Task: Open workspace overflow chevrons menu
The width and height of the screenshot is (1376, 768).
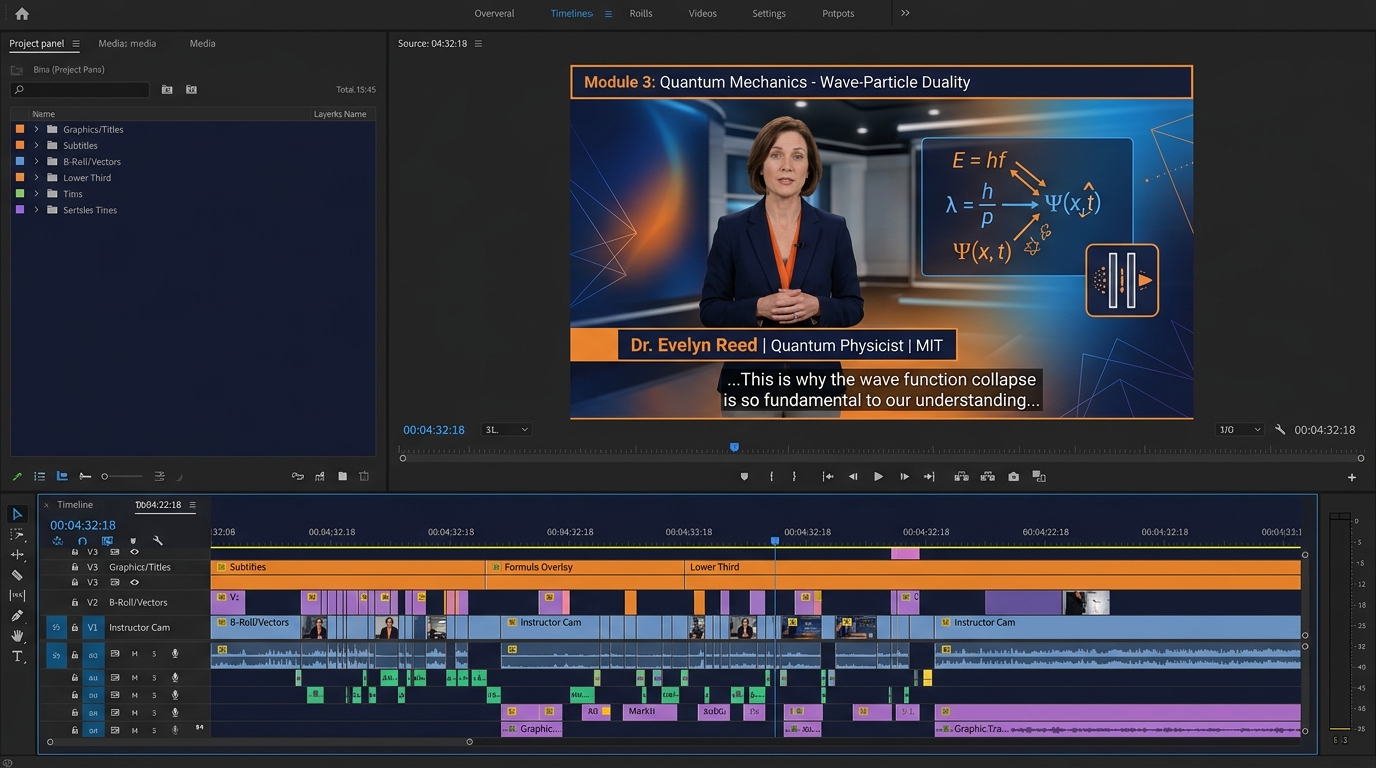Action: point(905,13)
